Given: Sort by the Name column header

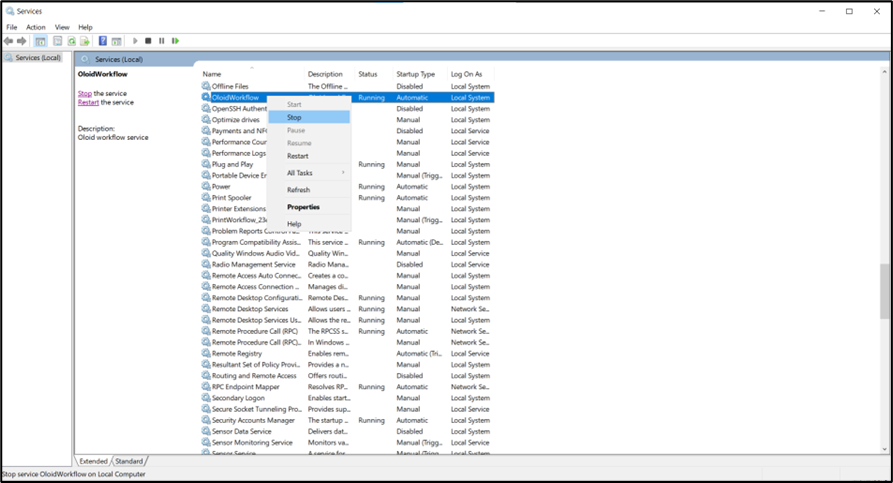Looking at the screenshot, I should [x=252, y=74].
